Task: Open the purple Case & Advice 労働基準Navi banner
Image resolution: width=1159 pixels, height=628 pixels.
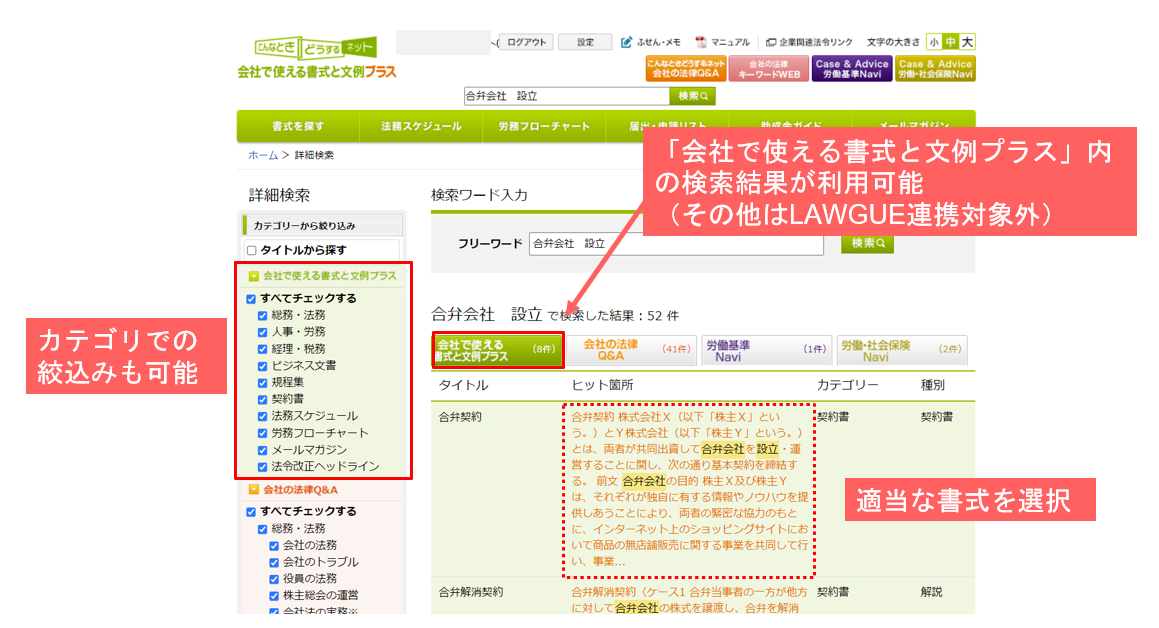Action: pyautogui.click(x=851, y=68)
